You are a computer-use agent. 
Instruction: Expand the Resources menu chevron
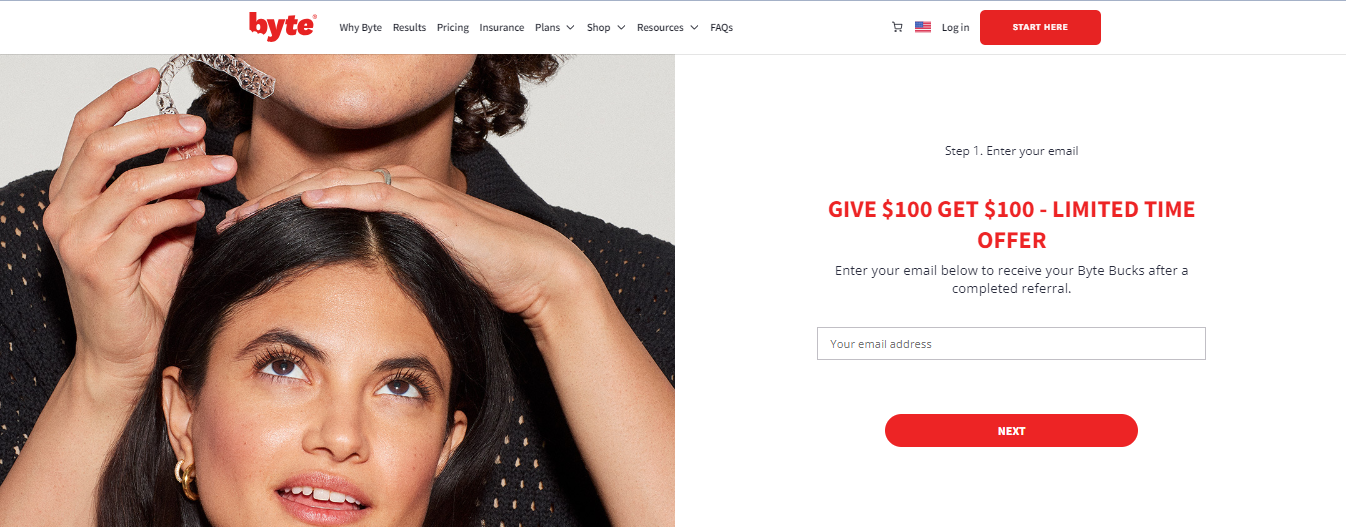tap(694, 27)
